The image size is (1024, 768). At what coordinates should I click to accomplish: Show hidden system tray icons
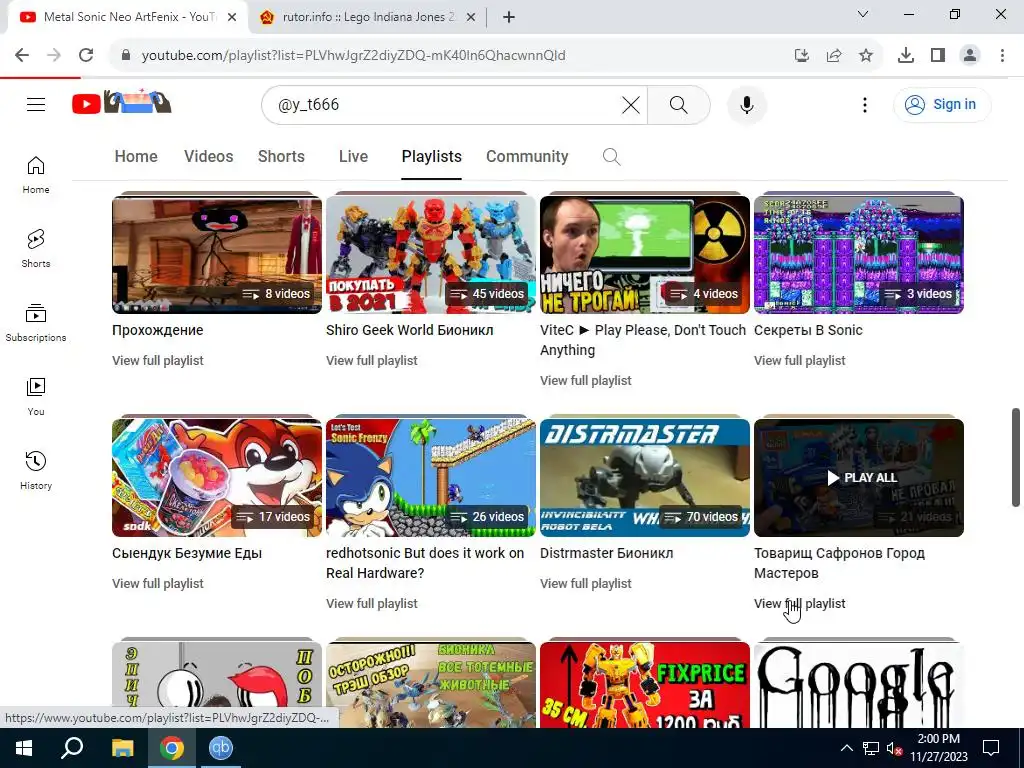pos(846,748)
